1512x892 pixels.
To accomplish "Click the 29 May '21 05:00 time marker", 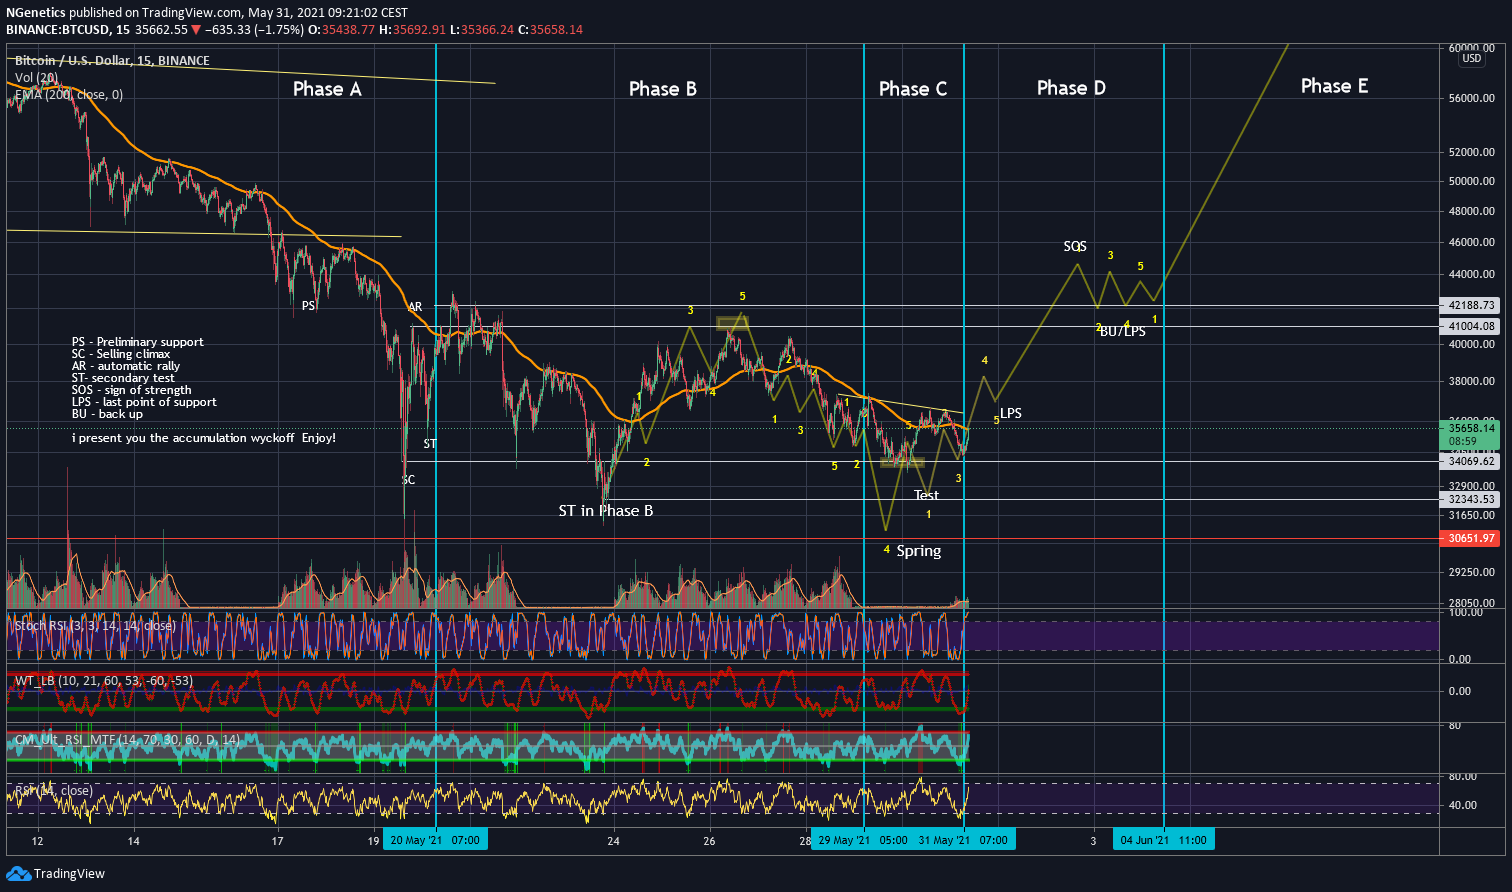I will click(863, 840).
